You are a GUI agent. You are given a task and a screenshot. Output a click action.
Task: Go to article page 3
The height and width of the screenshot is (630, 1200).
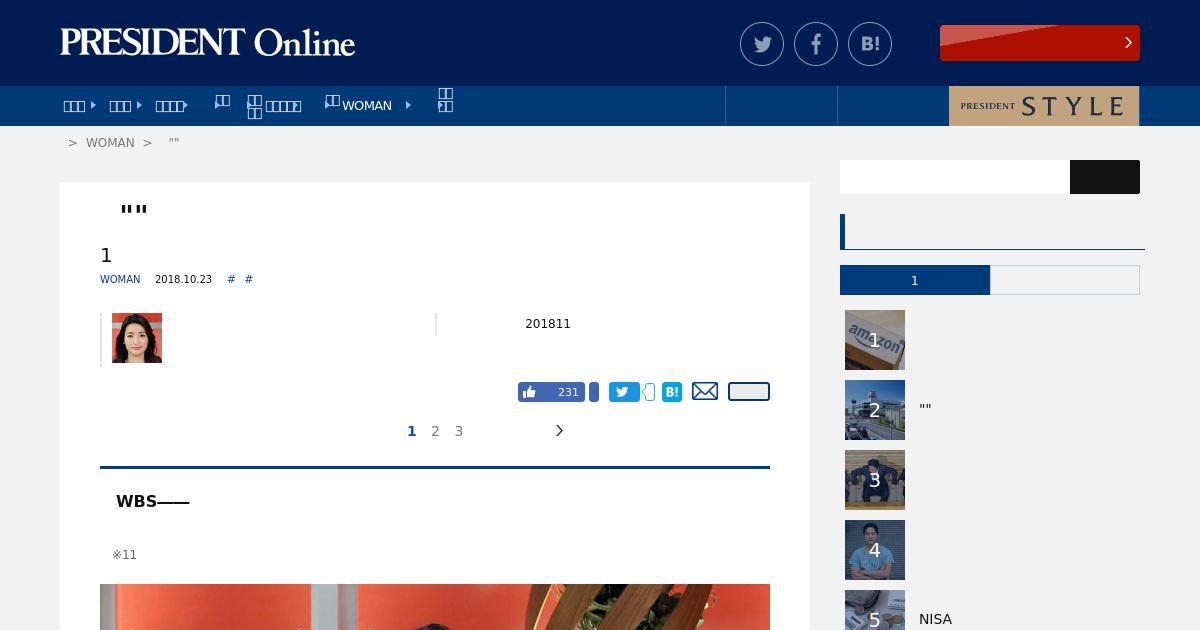[459, 431]
